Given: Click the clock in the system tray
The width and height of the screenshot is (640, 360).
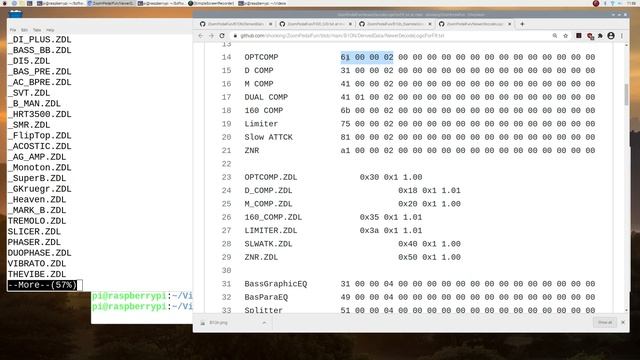Looking at the screenshot, I should point(632,3).
